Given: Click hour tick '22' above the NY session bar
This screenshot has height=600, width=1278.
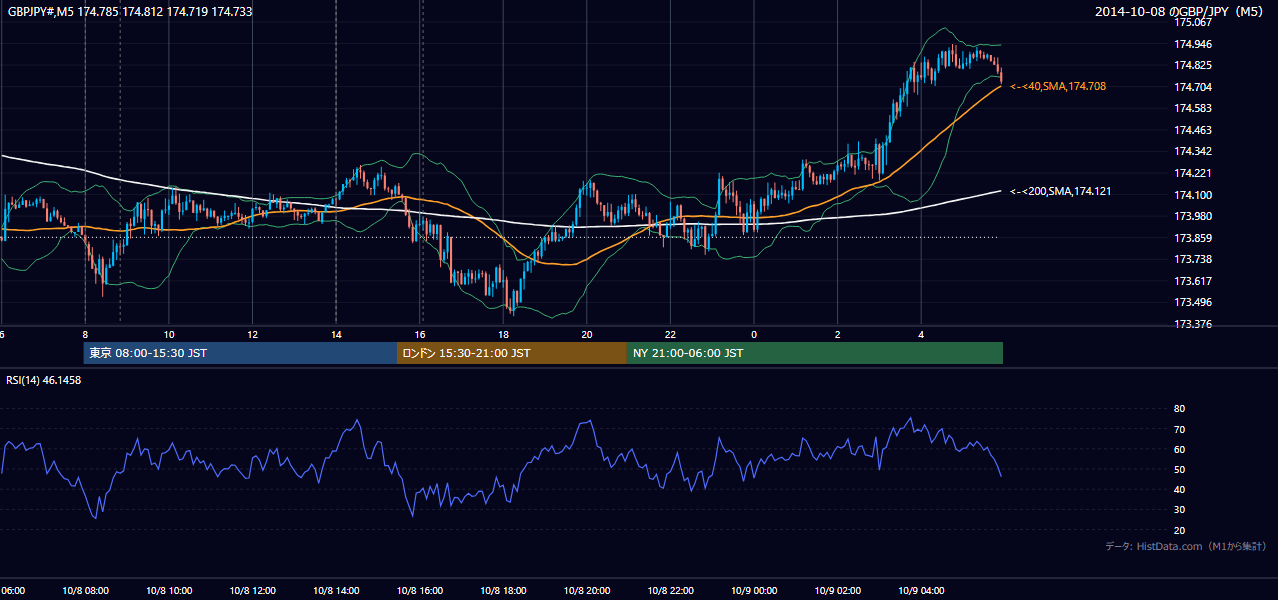Looking at the screenshot, I should (671, 335).
